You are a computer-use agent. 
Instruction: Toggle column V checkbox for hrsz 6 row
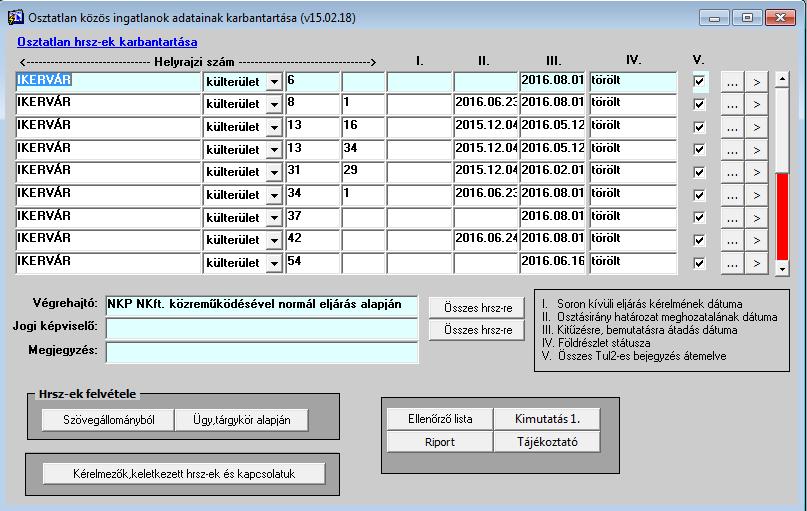click(699, 81)
